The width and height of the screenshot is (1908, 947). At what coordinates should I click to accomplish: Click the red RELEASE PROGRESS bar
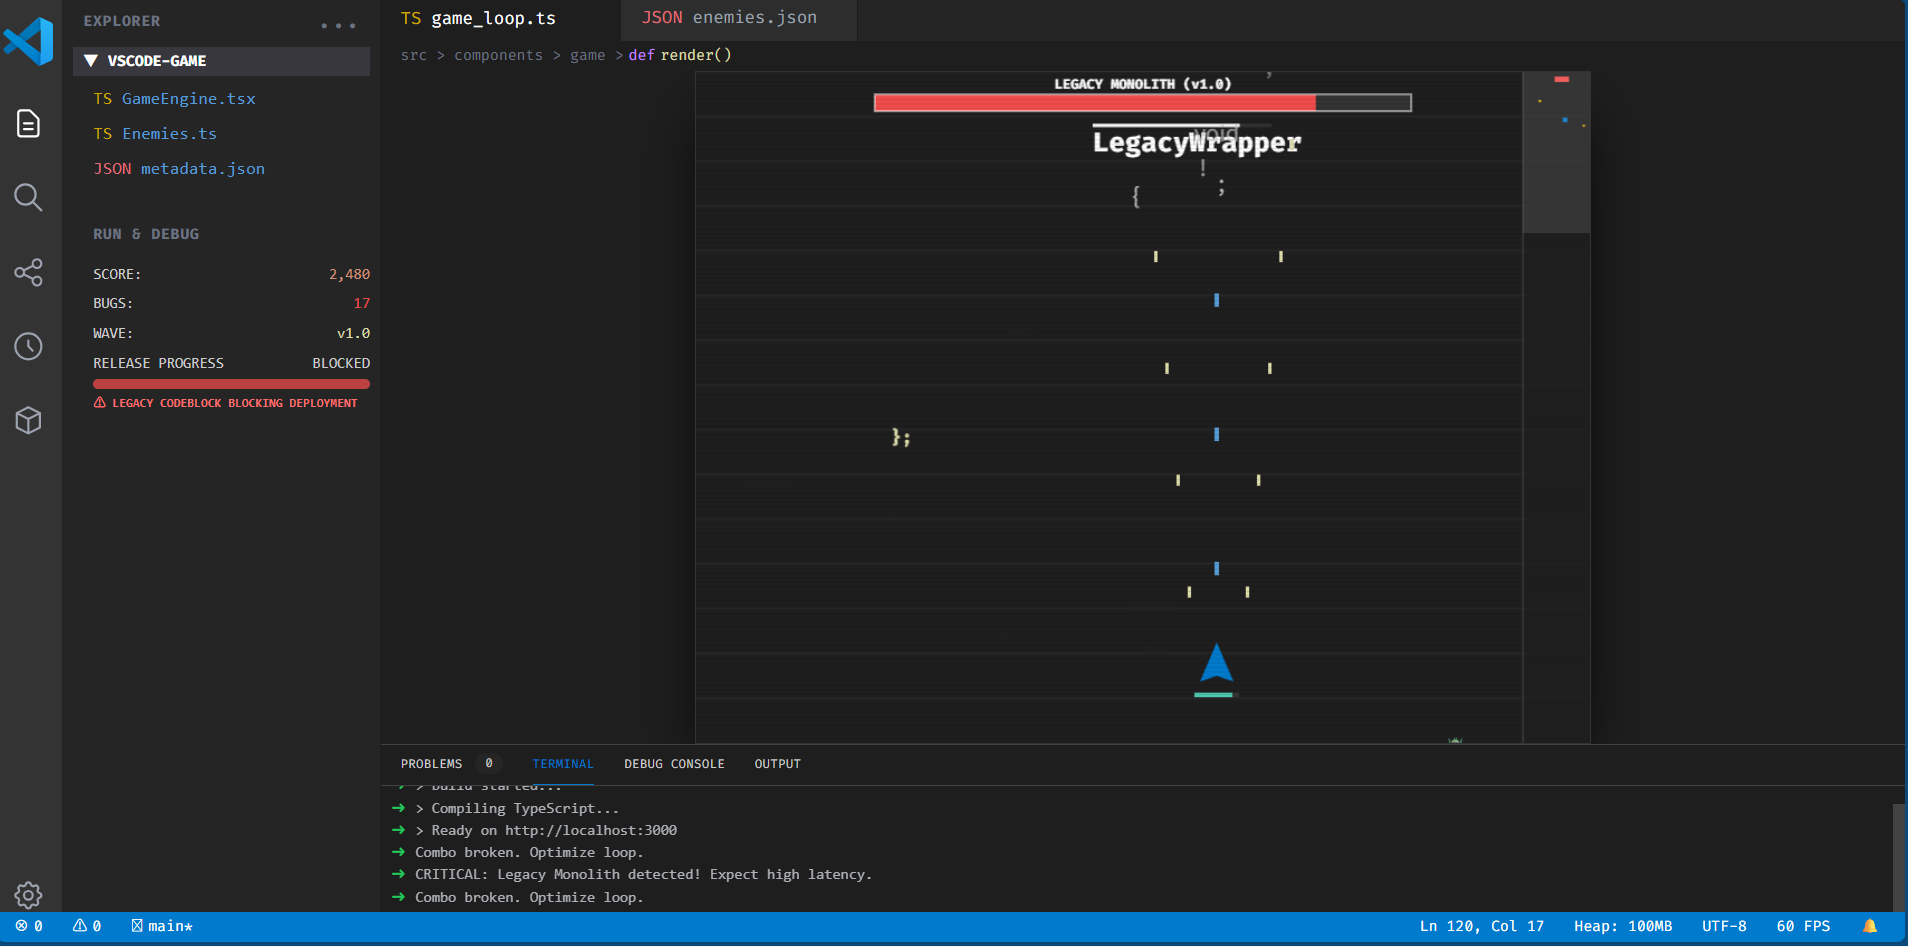click(x=230, y=384)
